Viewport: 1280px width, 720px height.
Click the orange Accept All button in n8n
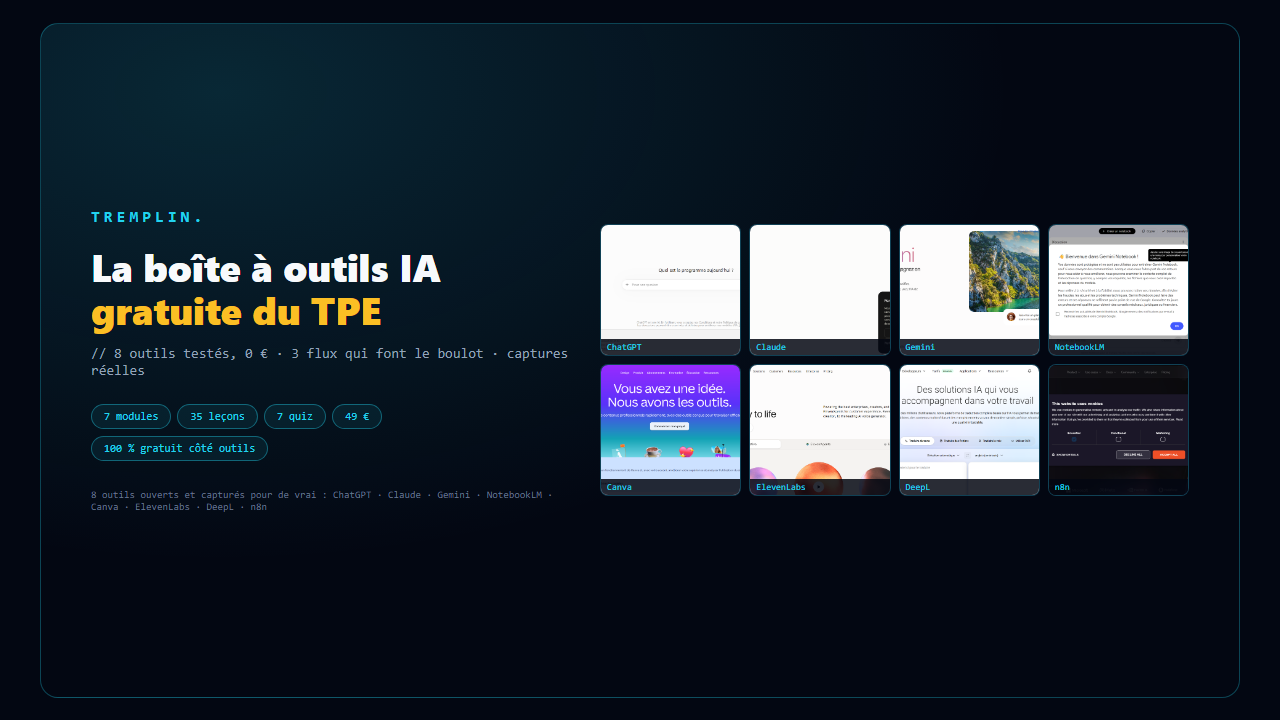(x=1168, y=454)
